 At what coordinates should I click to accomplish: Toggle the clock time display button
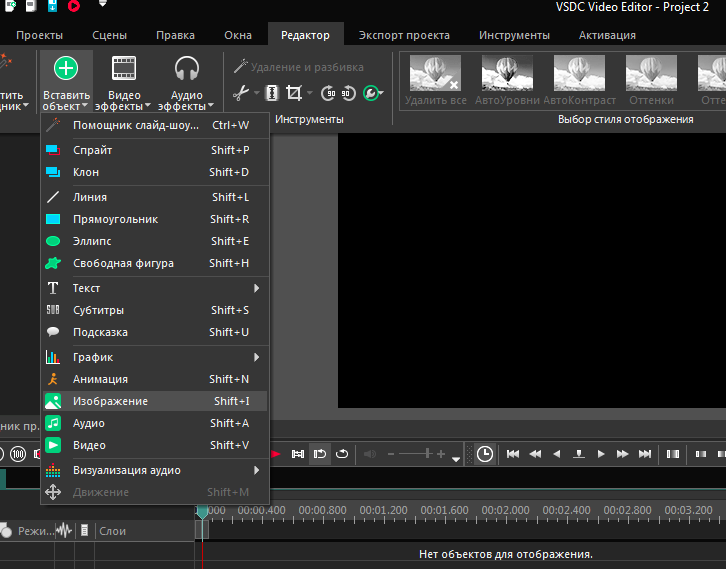(x=485, y=454)
